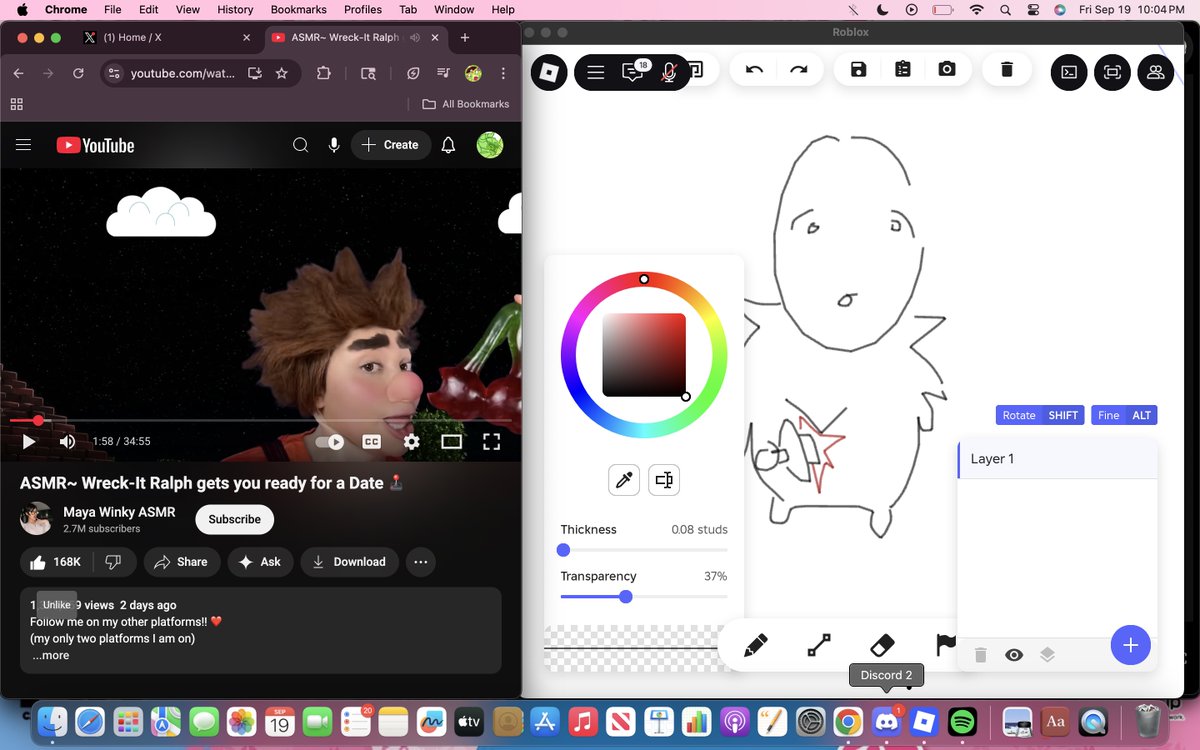Redo the stroke in Roblox
This screenshot has width=1200, height=750.
799,70
